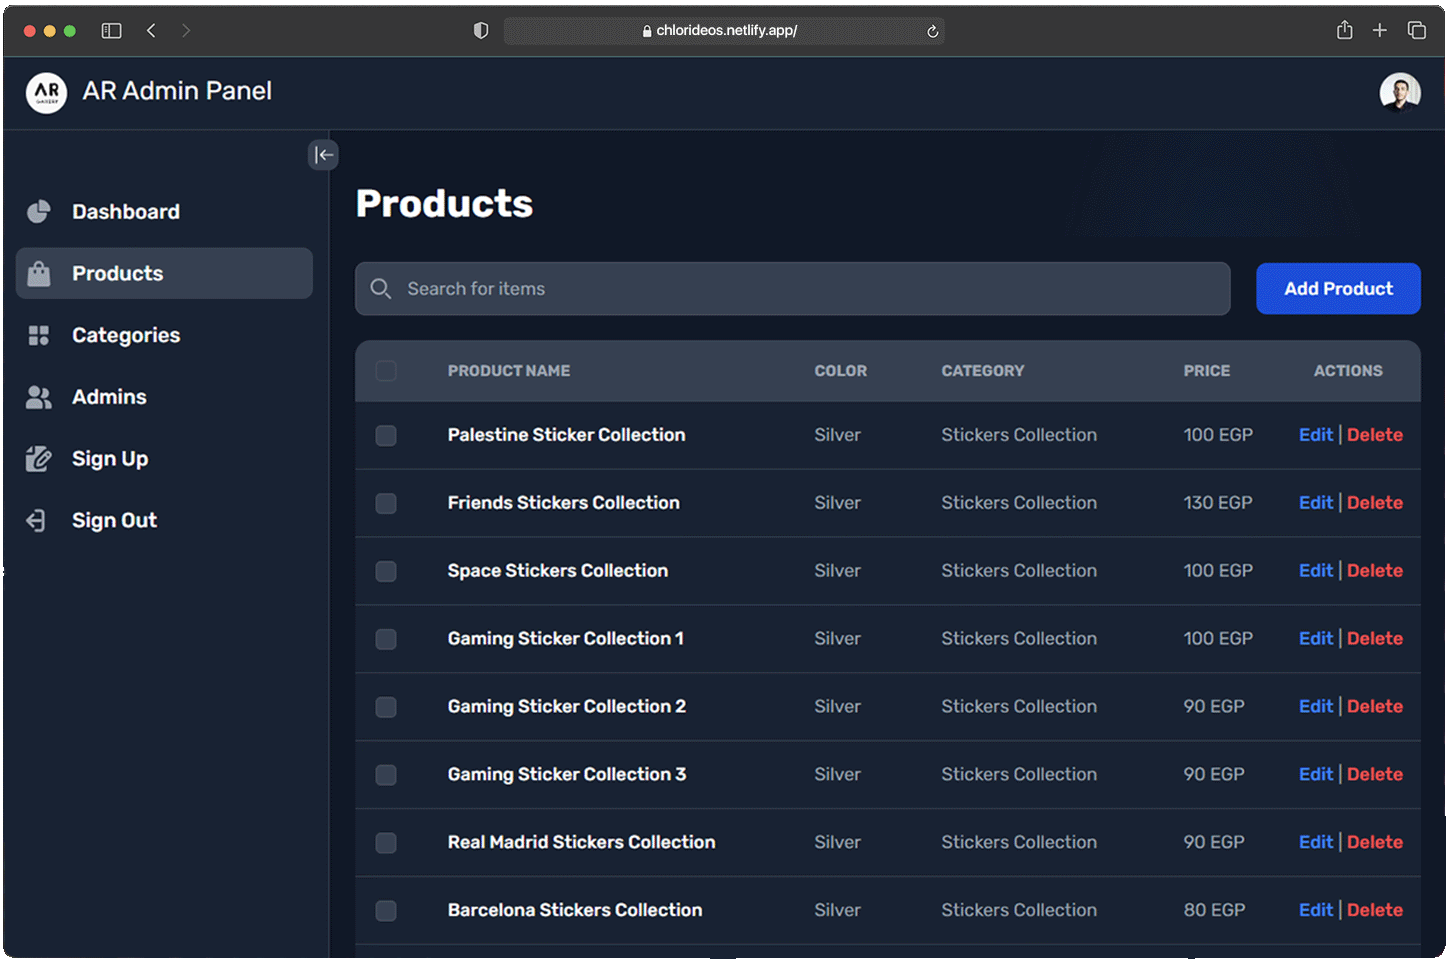The height and width of the screenshot is (959, 1447).
Task: Click the AR logo icon in header
Action: (46, 93)
